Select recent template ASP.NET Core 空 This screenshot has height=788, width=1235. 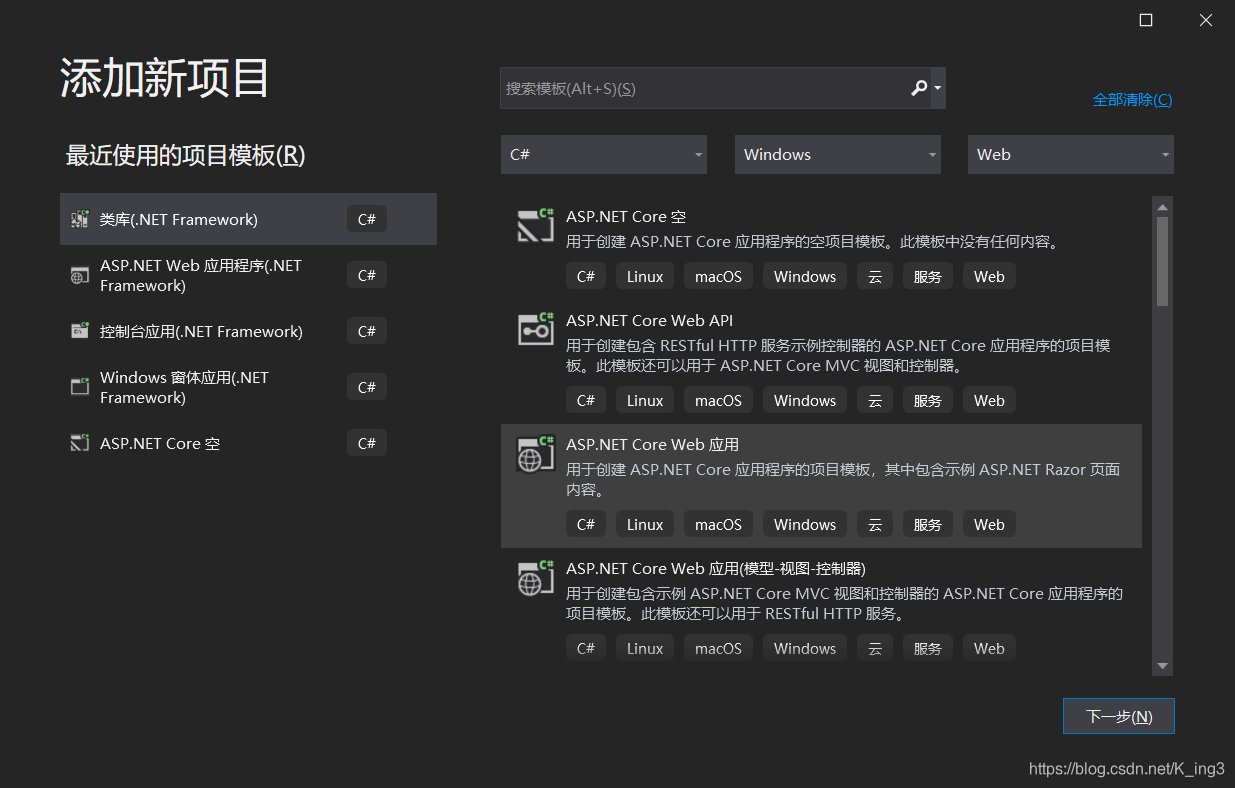click(249, 443)
